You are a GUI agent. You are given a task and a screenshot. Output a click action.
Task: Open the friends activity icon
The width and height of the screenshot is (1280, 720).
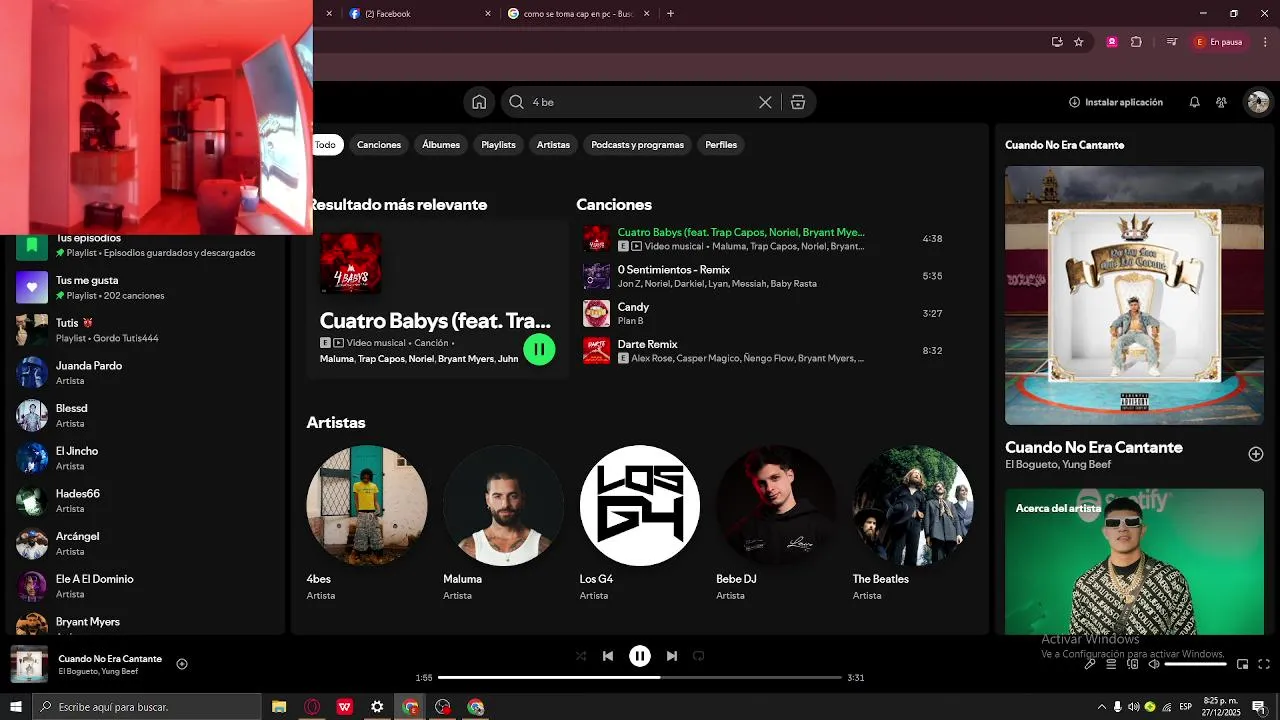[1221, 102]
